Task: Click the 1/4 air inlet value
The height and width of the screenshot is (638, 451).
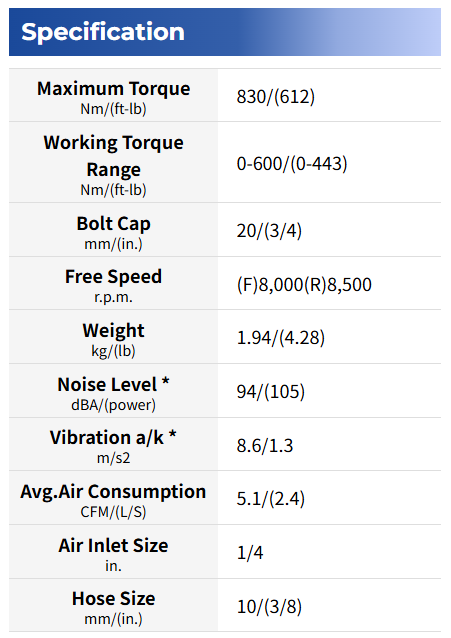Action: tap(250, 553)
